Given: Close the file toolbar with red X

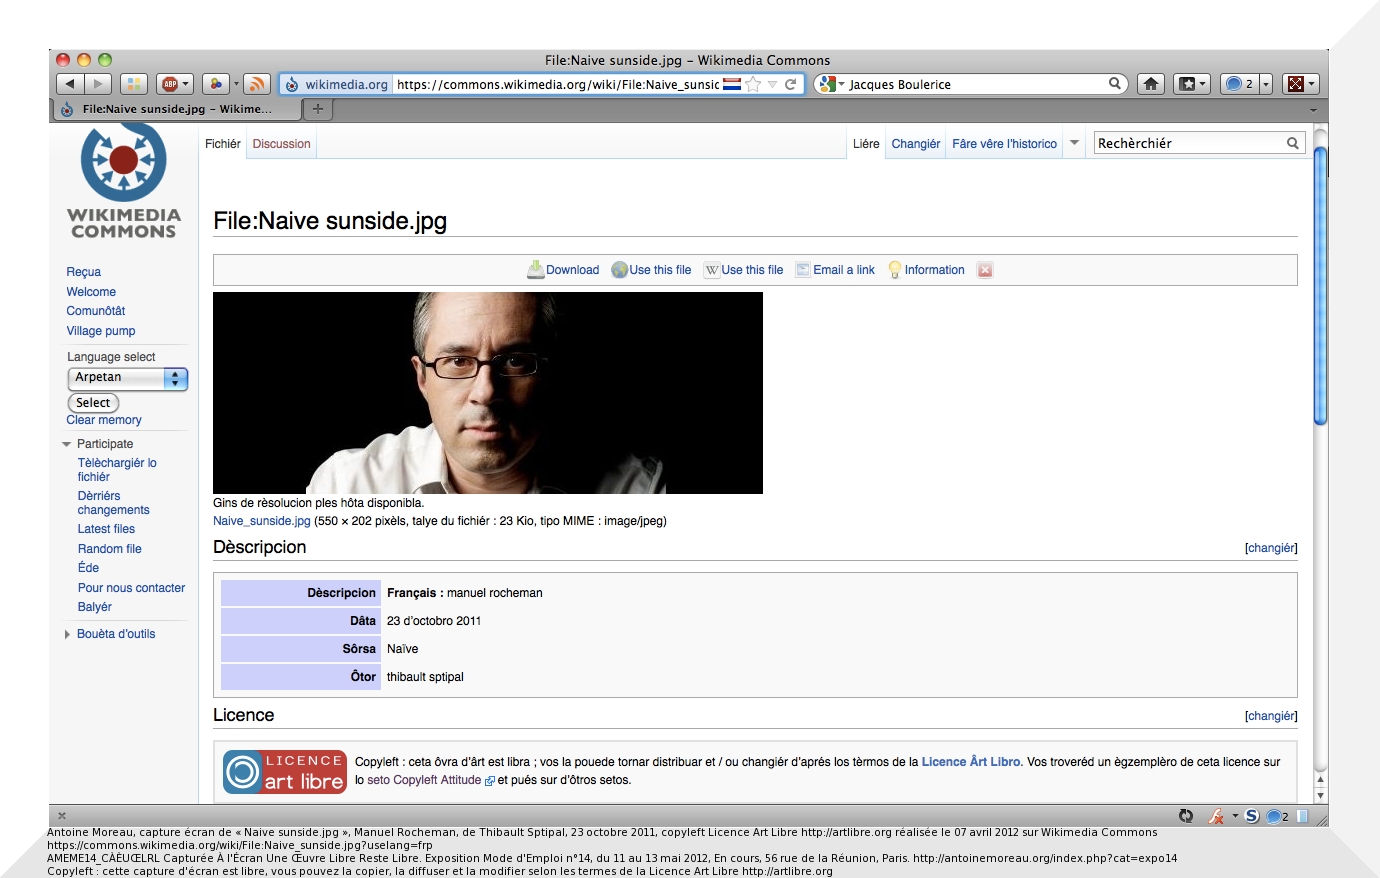Looking at the screenshot, I should [x=985, y=270].
